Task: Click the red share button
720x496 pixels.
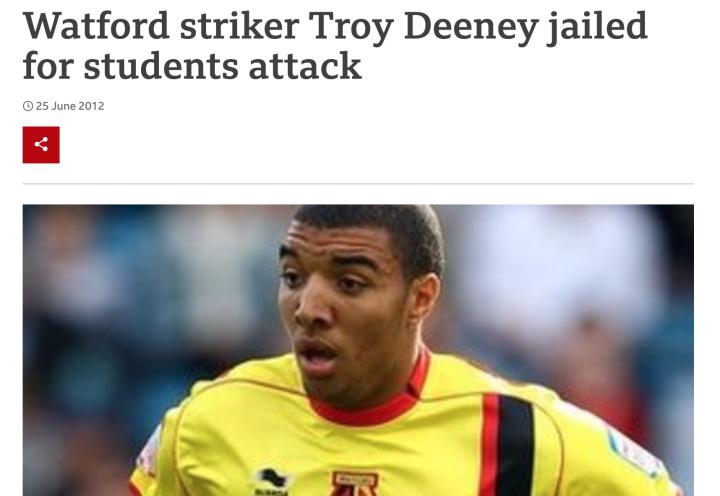Action: (x=41, y=145)
